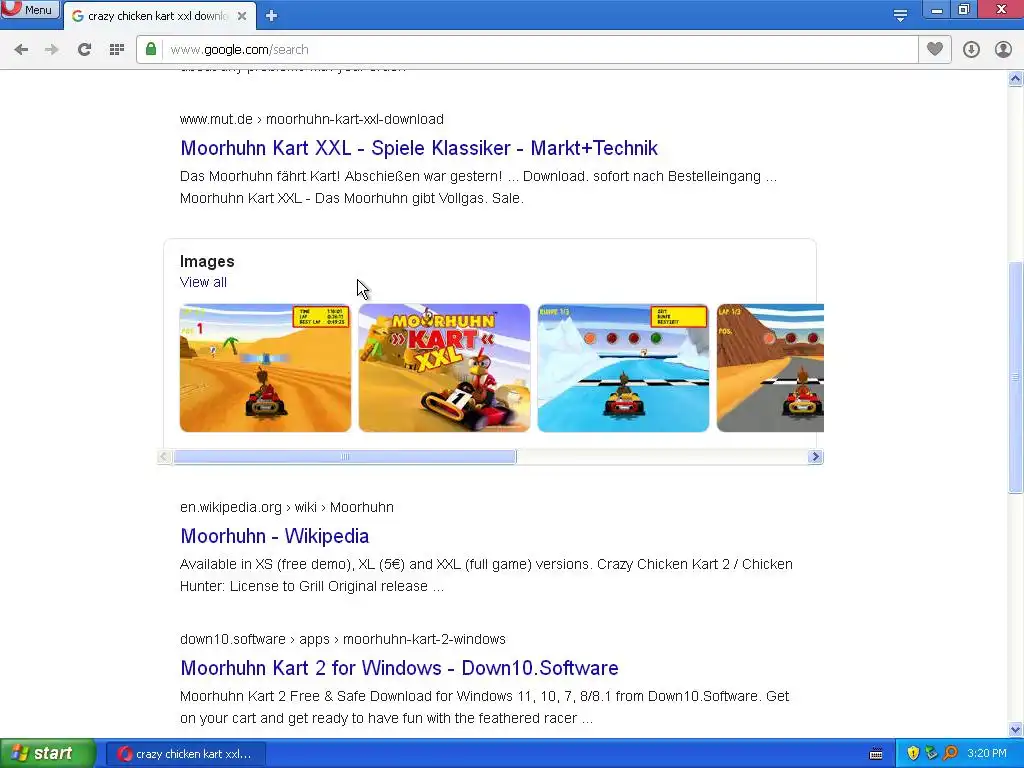Open the Speed Dial grid icon

(117, 50)
